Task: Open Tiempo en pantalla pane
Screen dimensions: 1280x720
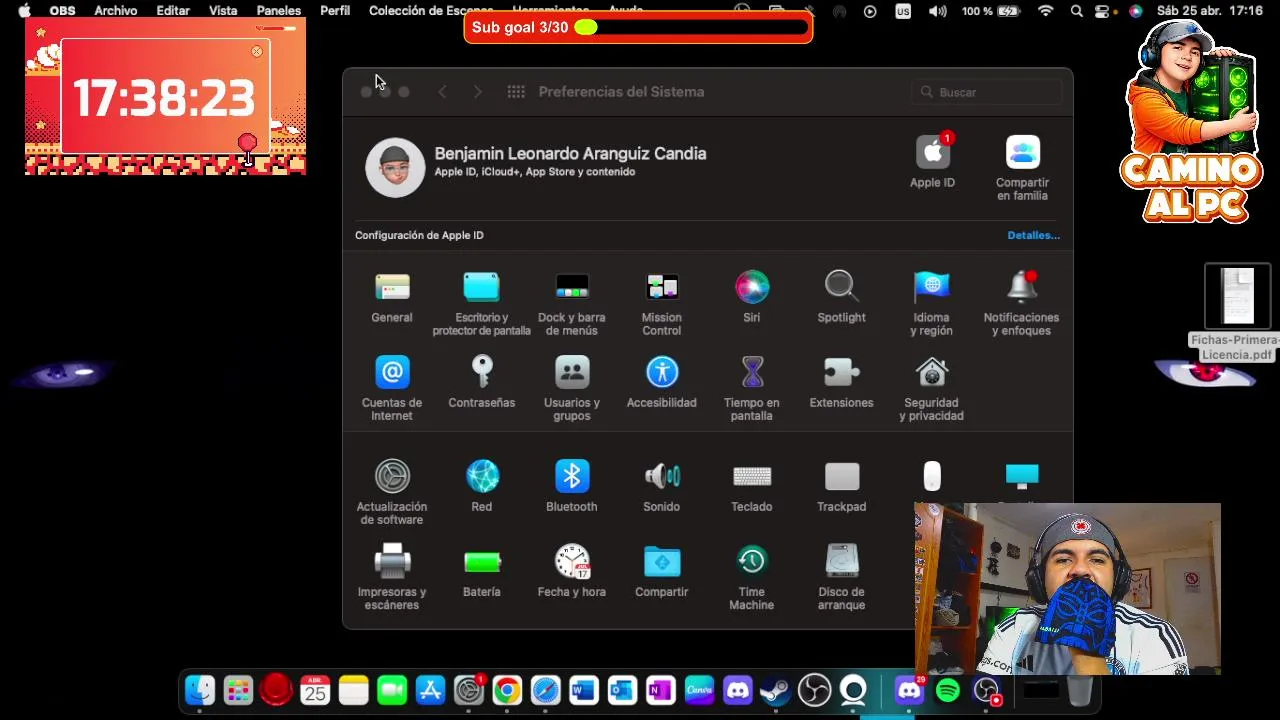Action: tap(752, 388)
